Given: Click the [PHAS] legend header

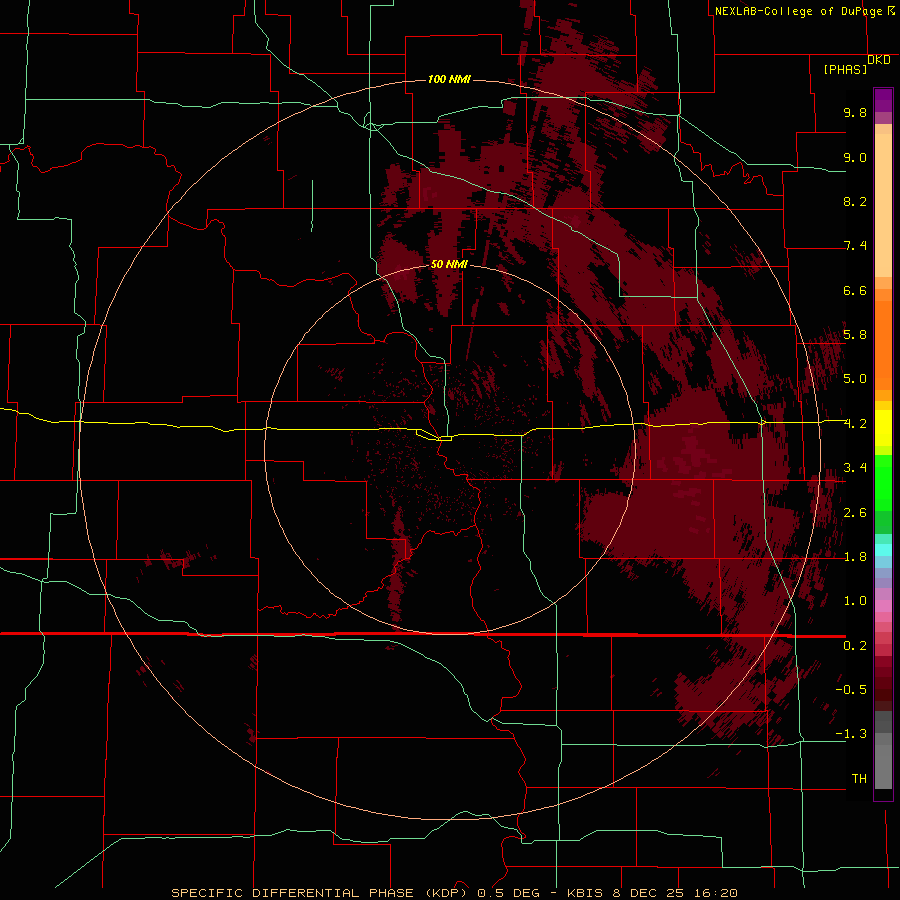Looking at the screenshot, I should click(x=845, y=69).
